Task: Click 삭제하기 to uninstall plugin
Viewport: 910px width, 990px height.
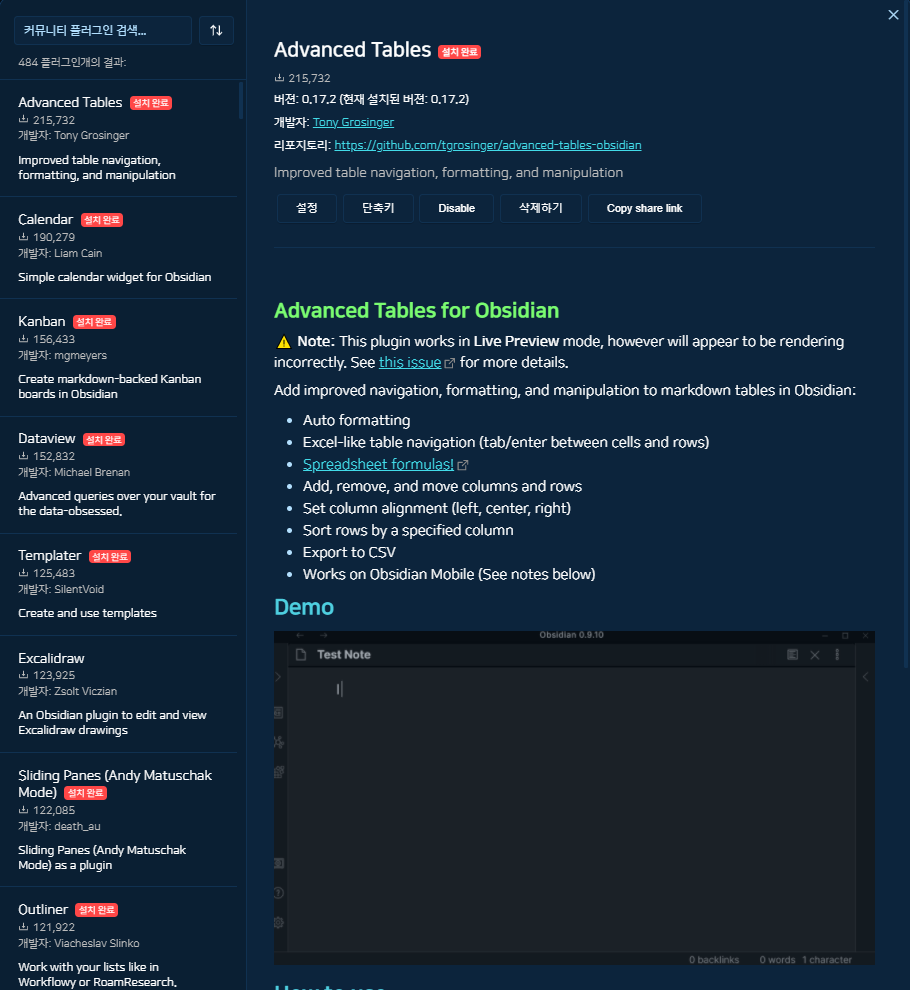Action: tap(541, 208)
